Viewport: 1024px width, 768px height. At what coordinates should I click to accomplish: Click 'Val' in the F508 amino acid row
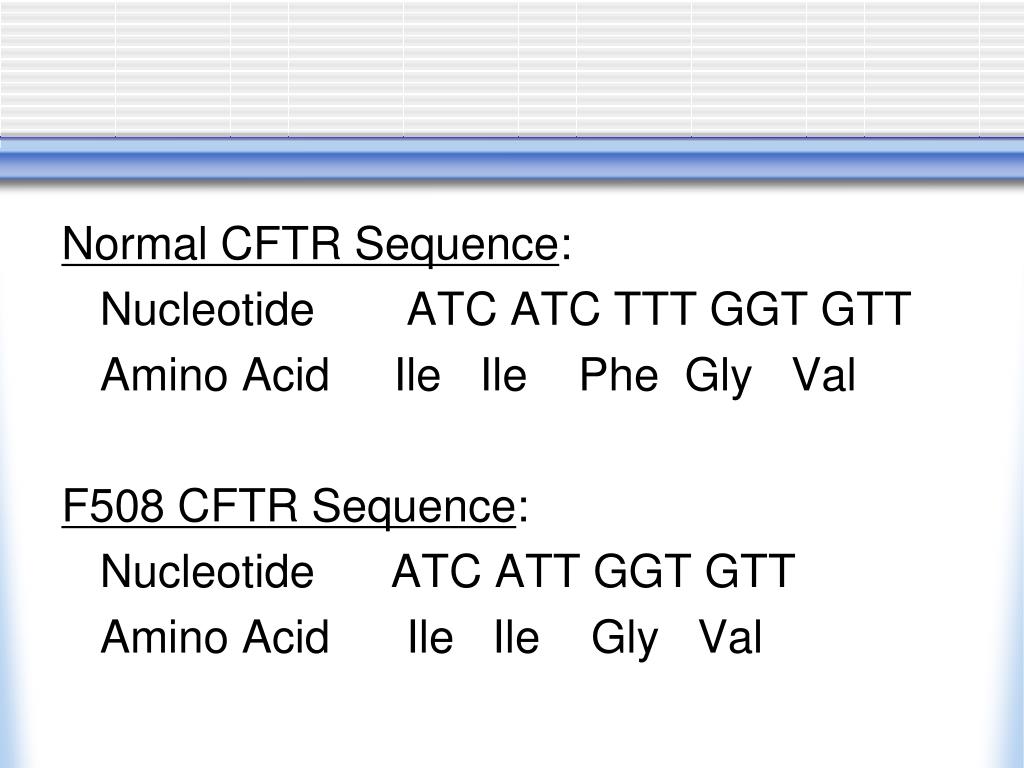point(731,637)
